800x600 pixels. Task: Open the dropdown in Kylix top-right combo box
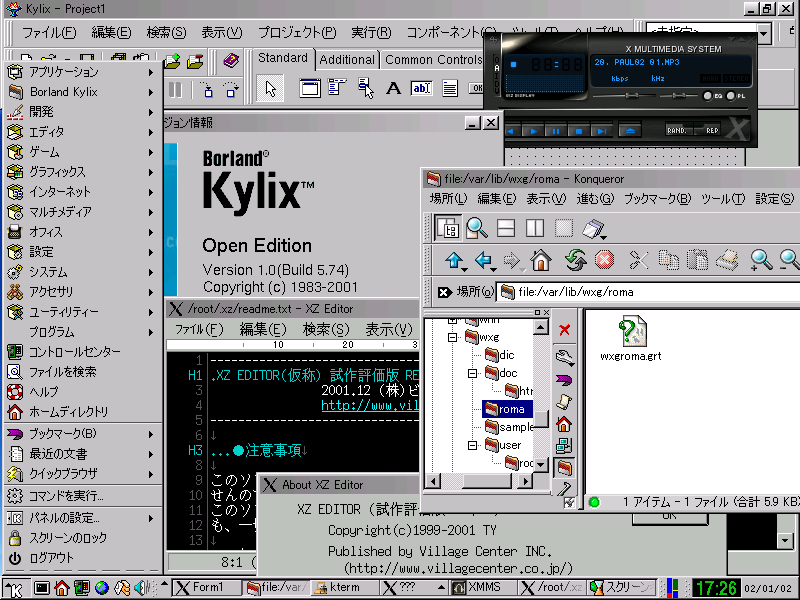coord(763,34)
